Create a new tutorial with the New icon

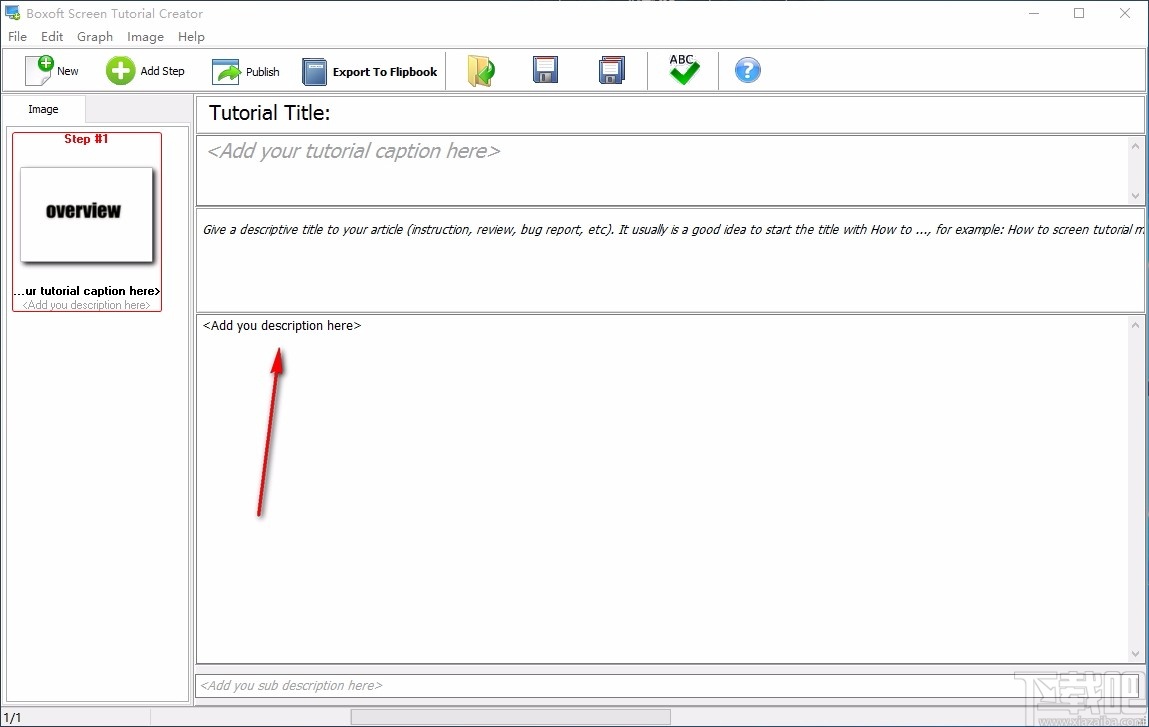click(x=49, y=70)
